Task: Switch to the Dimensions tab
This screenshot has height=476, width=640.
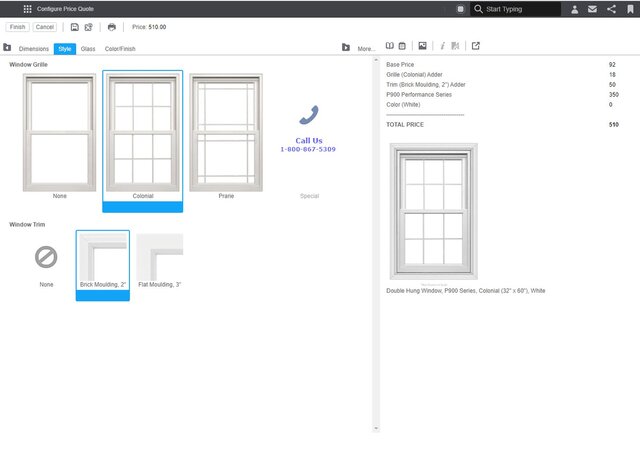Action: tap(35, 48)
